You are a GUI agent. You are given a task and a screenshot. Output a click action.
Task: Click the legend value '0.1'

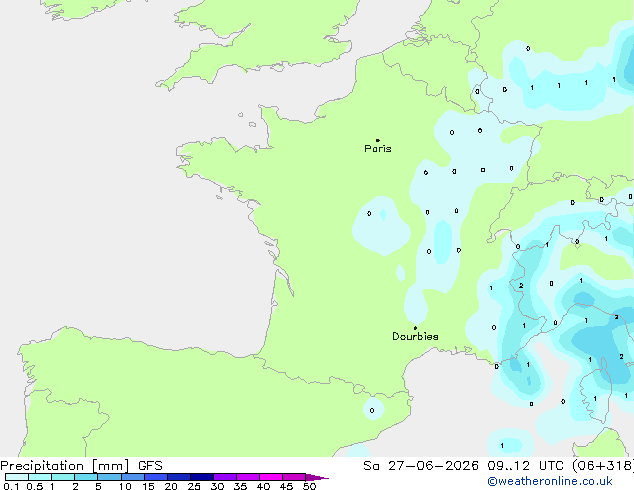[x=11, y=486]
